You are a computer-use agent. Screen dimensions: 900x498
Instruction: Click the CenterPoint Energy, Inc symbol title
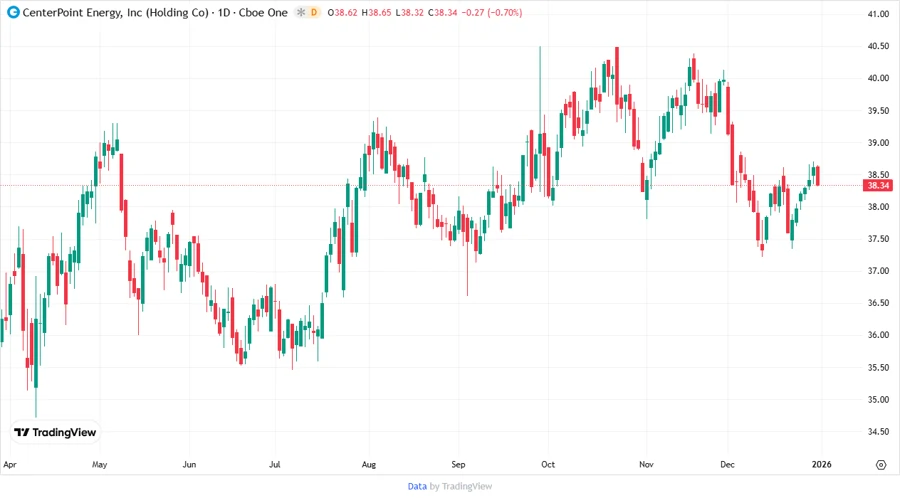[x=115, y=12]
